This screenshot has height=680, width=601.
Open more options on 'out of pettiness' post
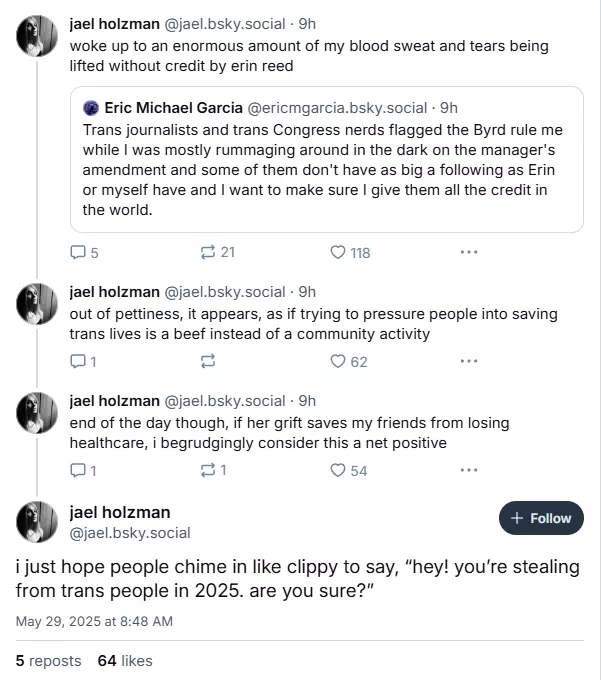(469, 361)
